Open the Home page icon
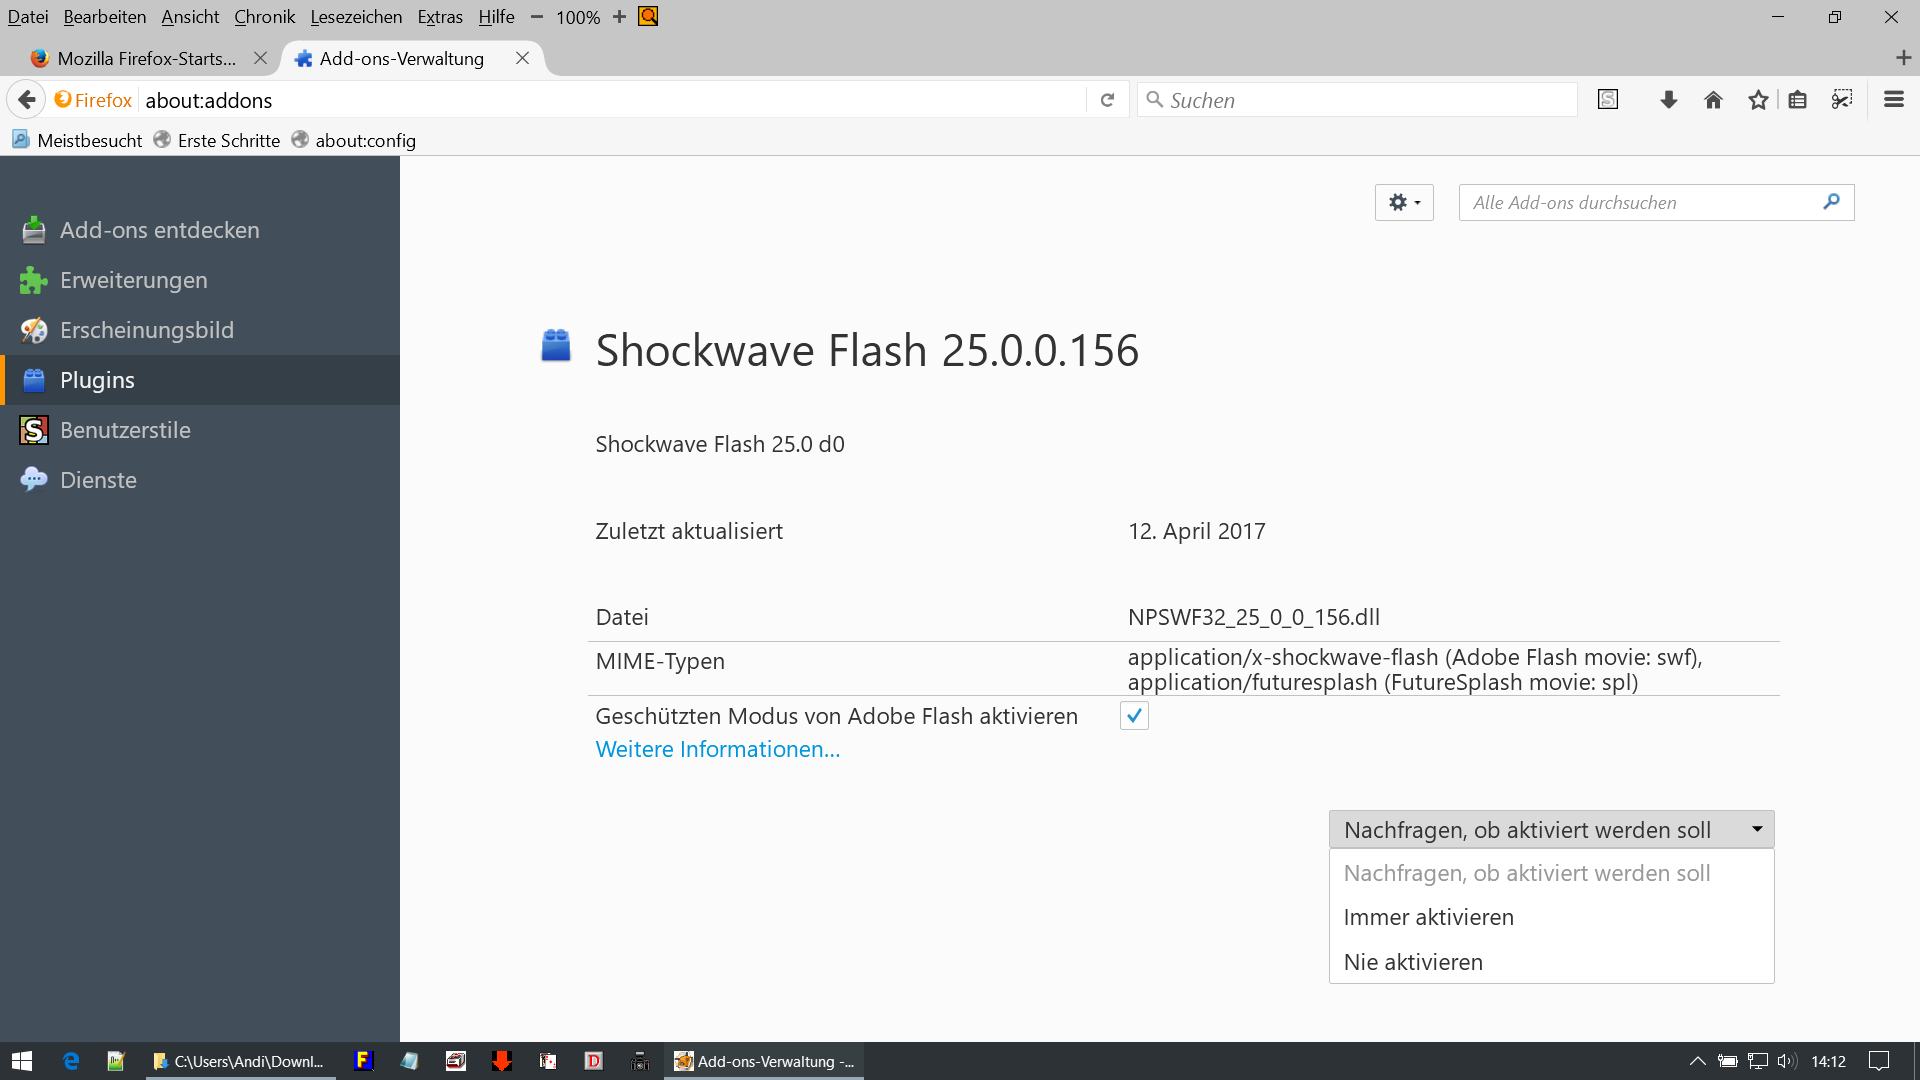Image resolution: width=1920 pixels, height=1080 pixels. 1713,100
